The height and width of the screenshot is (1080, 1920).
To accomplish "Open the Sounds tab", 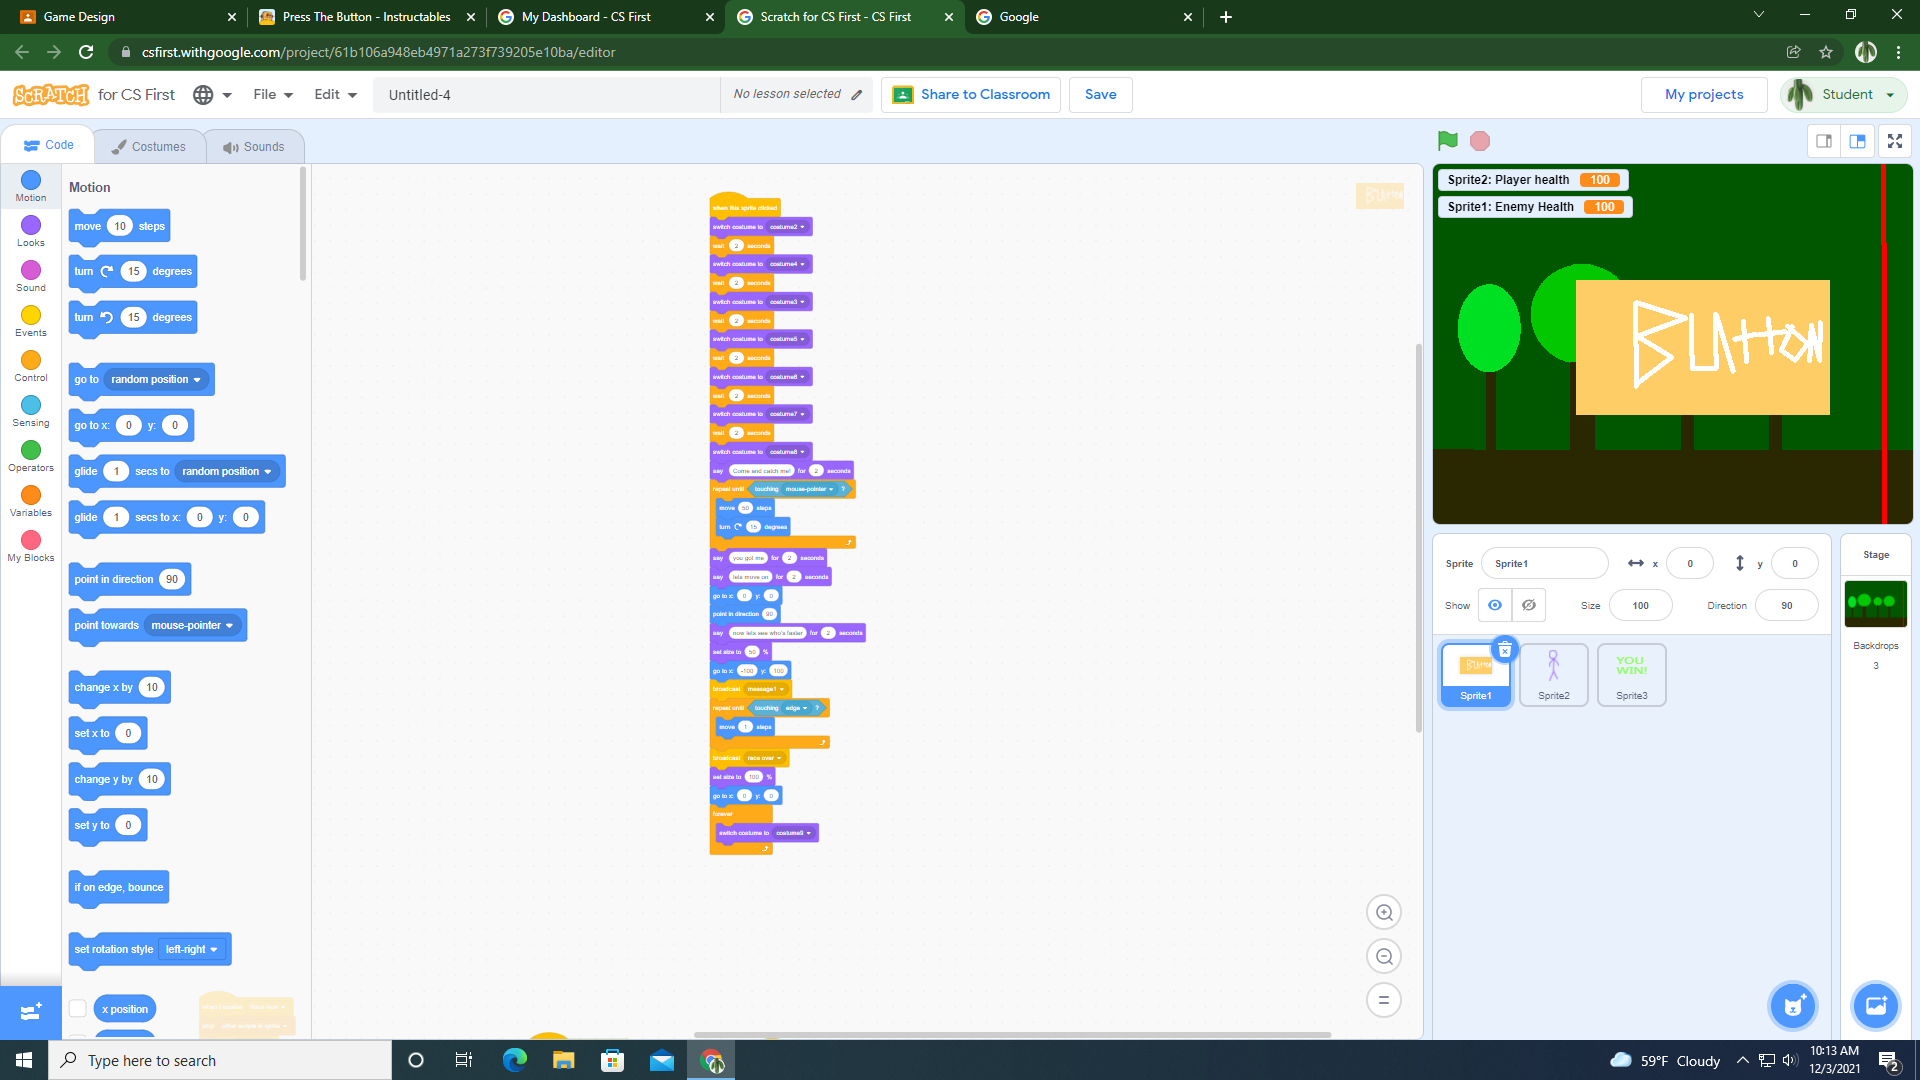I will click(x=255, y=146).
